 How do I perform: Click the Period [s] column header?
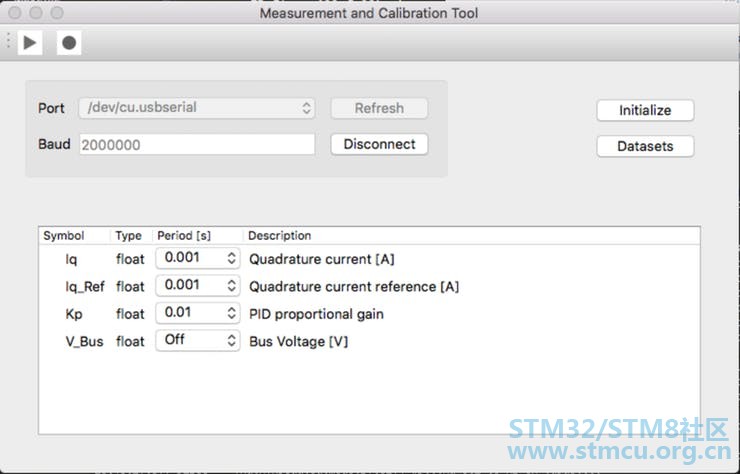click(185, 236)
